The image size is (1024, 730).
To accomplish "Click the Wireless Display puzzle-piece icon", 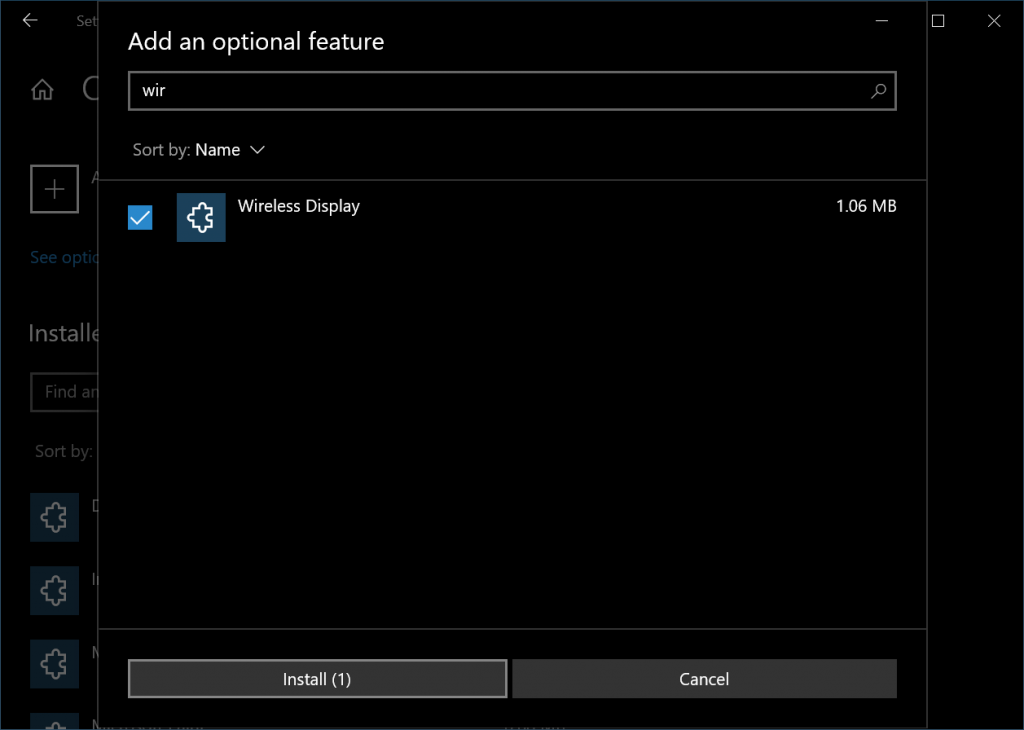I will pyautogui.click(x=201, y=217).
